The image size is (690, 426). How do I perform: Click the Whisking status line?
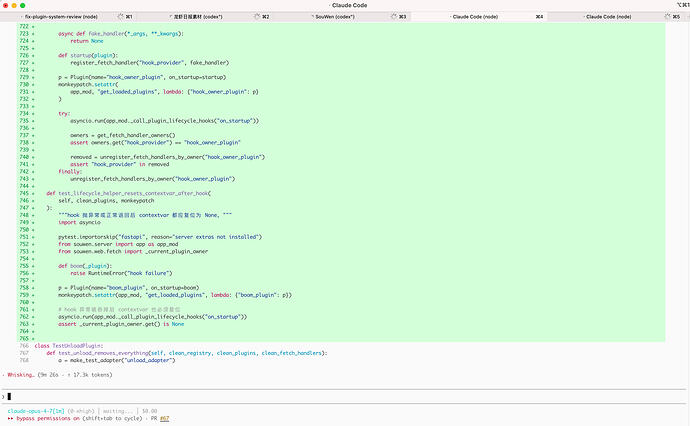[x=60, y=375]
